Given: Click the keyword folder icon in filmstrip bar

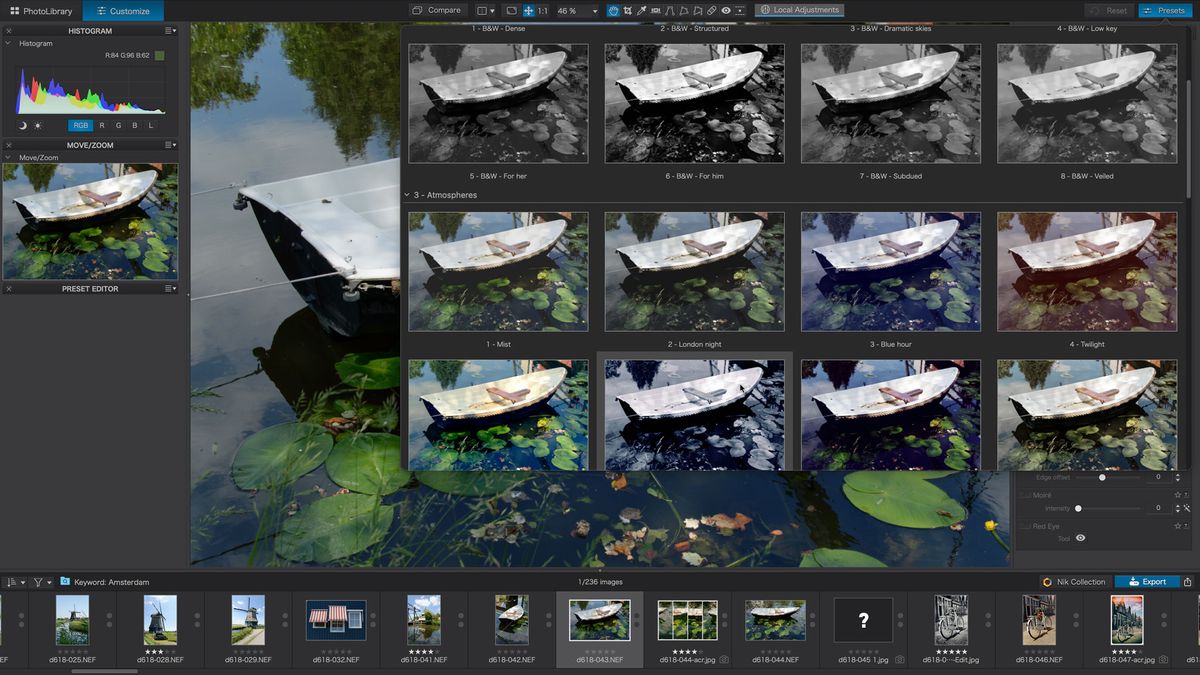Looking at the screenshot, I should [65, 581].
